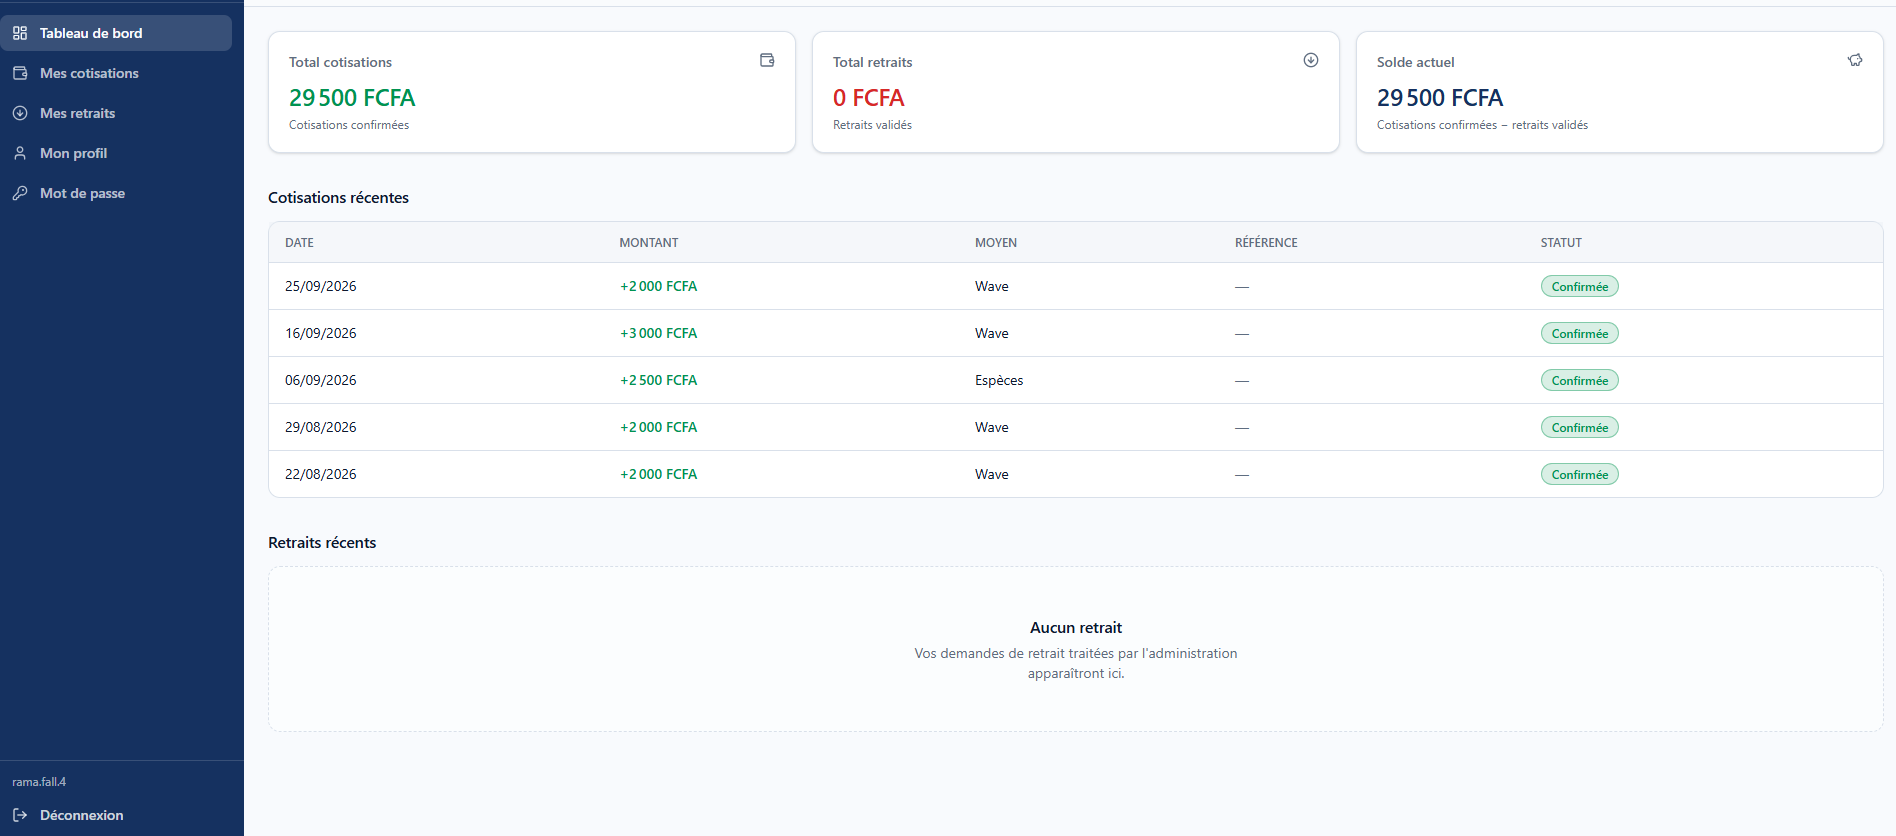Log out via Déconnexion
The height and width of the screenshot is (836, 1896).
click(x=116, y=815)
